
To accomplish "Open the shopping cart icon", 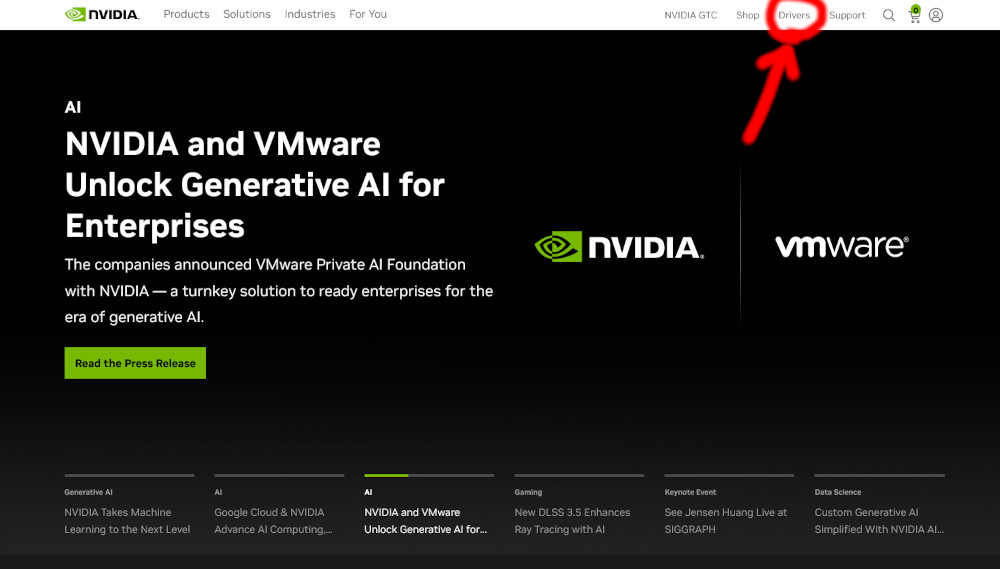I will (915, 14).
